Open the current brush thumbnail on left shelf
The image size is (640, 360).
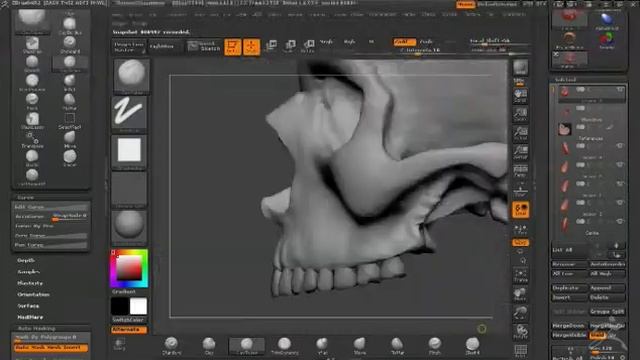[131, 76]
